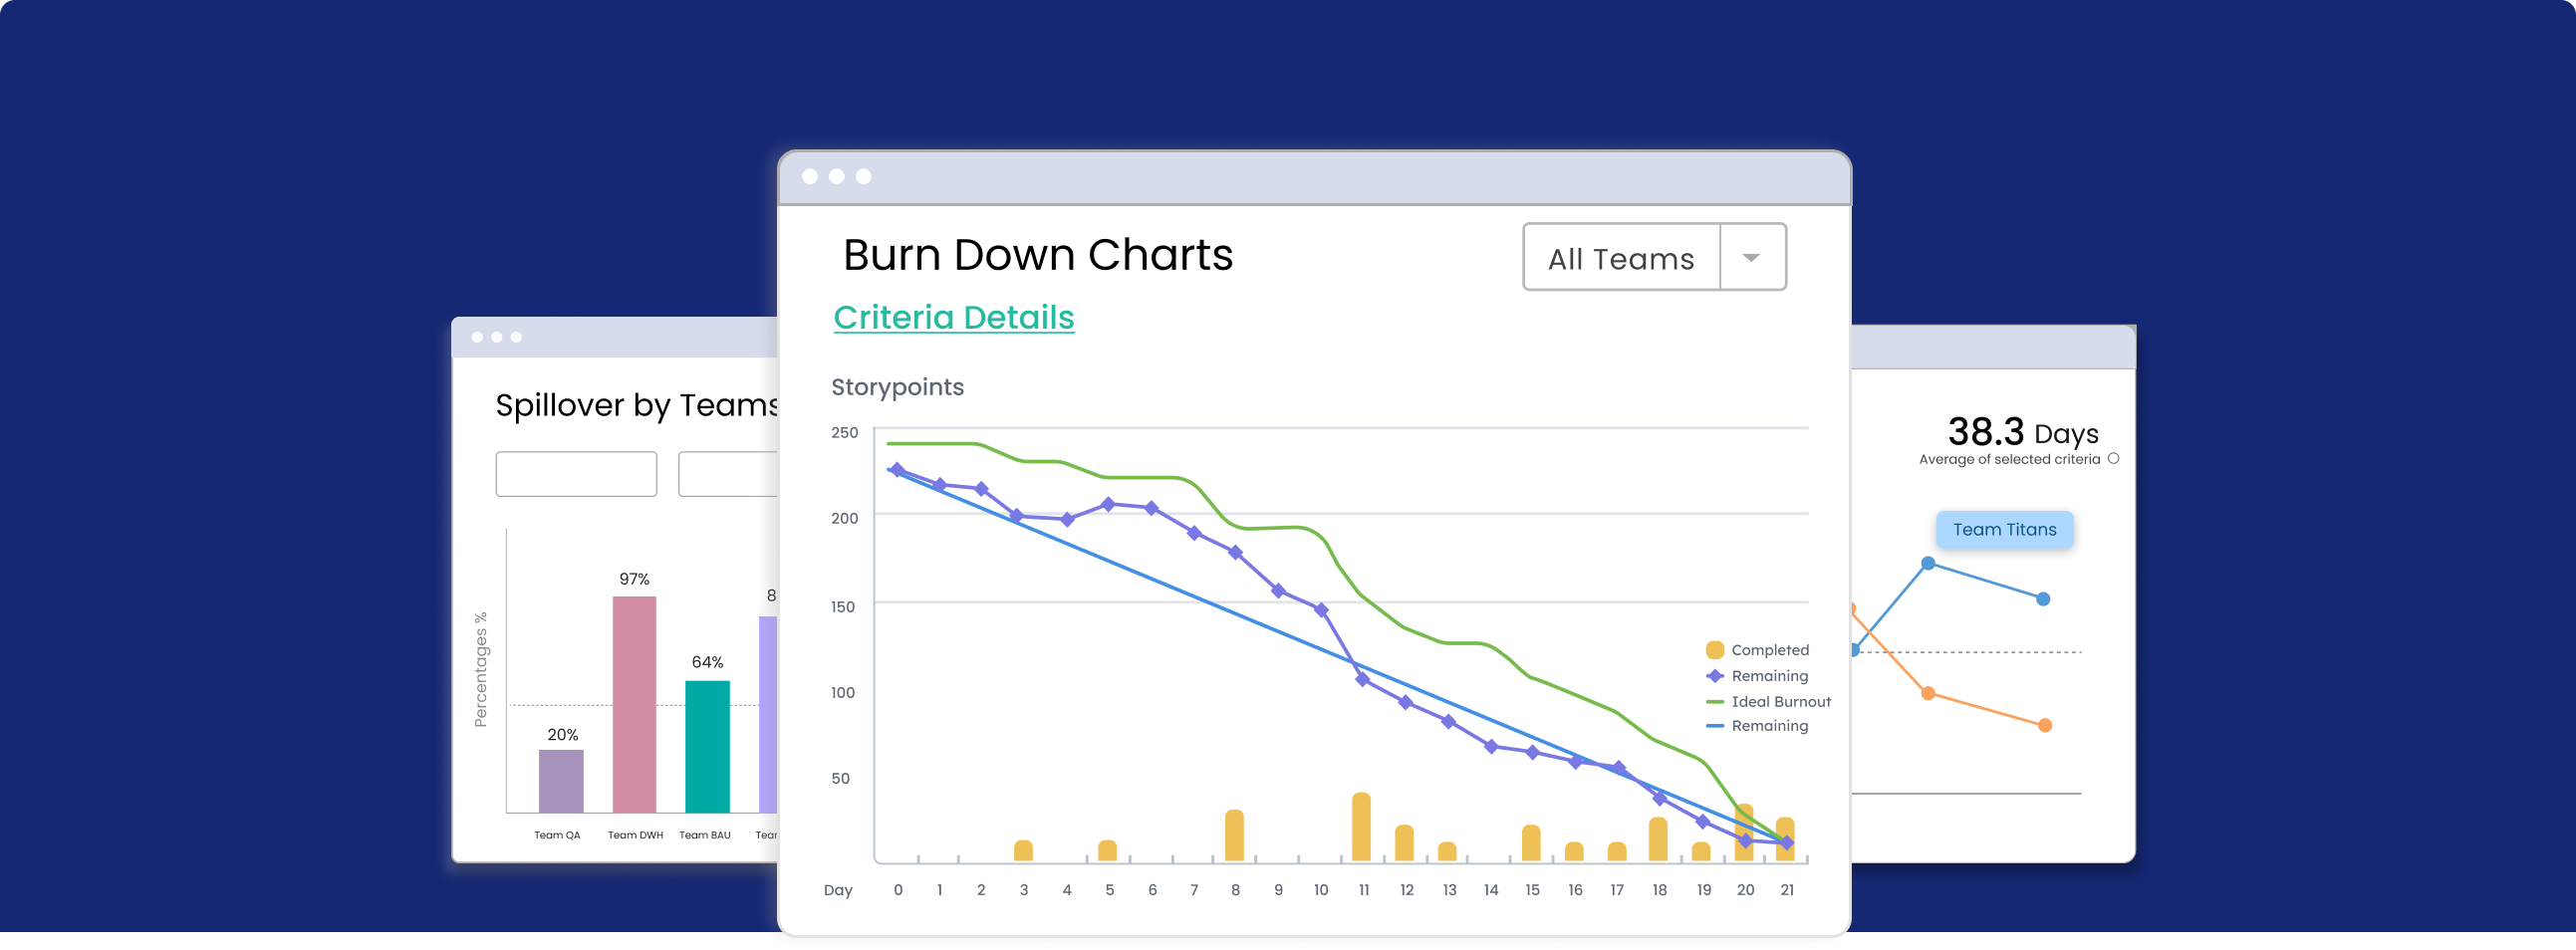Toggle the Completed legend marker
This screenshot has width=2576, height=950.
1715,650
